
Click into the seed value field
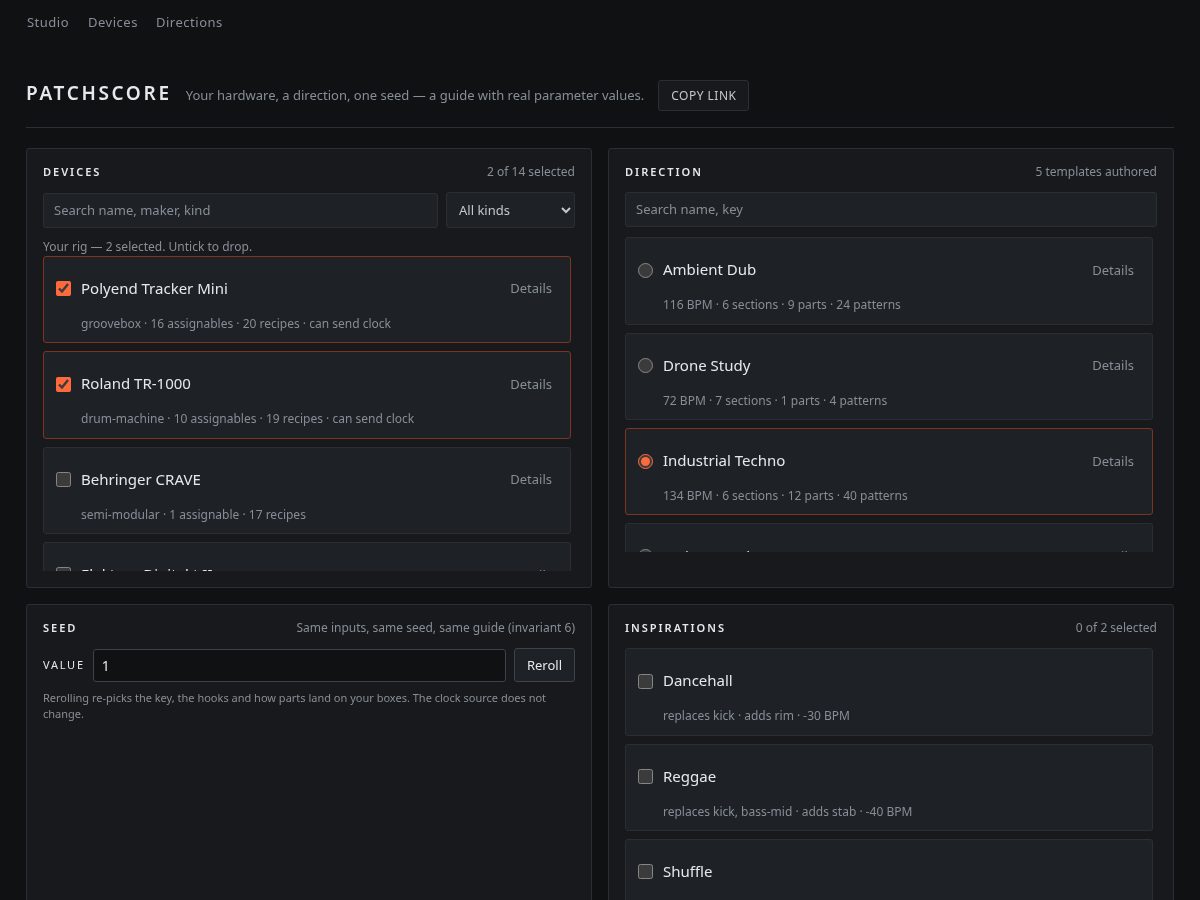(299, 666)
